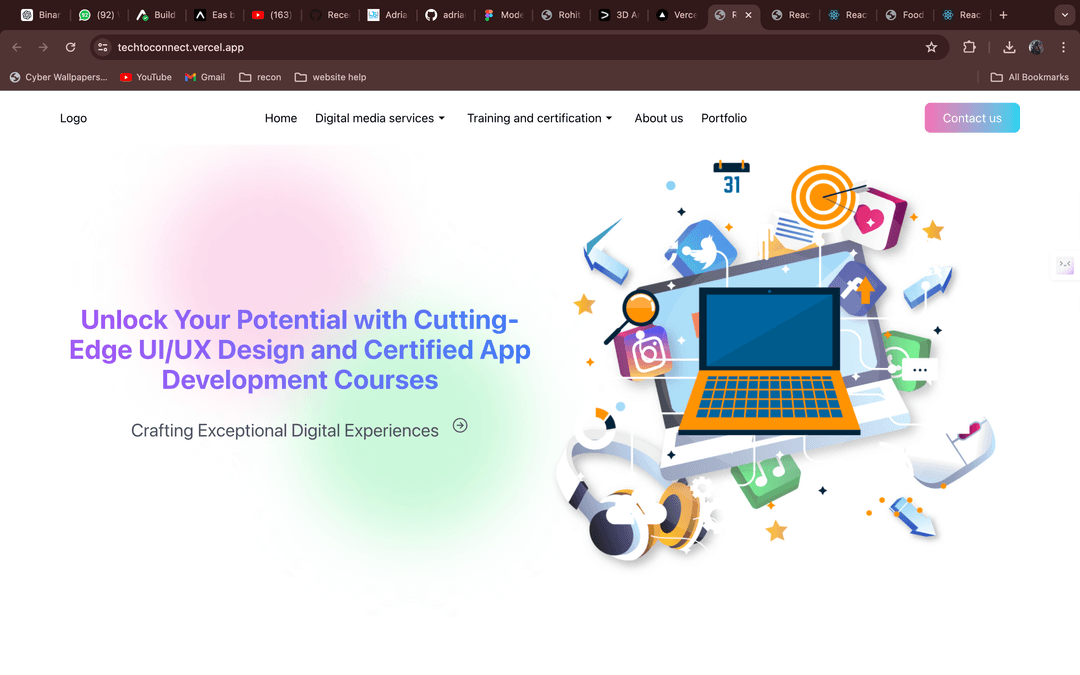
Task: Click the circled arrow next to Crafting Exceptional Digital Experiences
Action: point(460,425)
